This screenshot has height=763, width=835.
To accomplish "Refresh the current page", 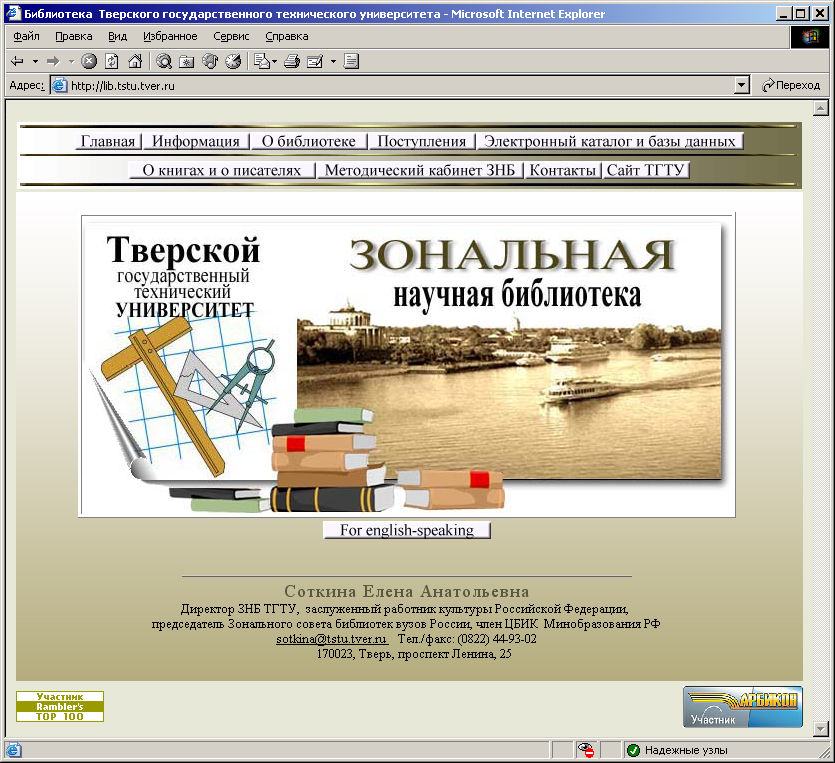I will [112, 61].
